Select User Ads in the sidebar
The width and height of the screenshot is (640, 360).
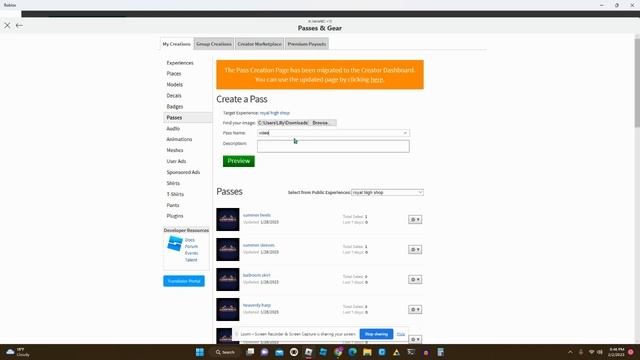[176, 161]
